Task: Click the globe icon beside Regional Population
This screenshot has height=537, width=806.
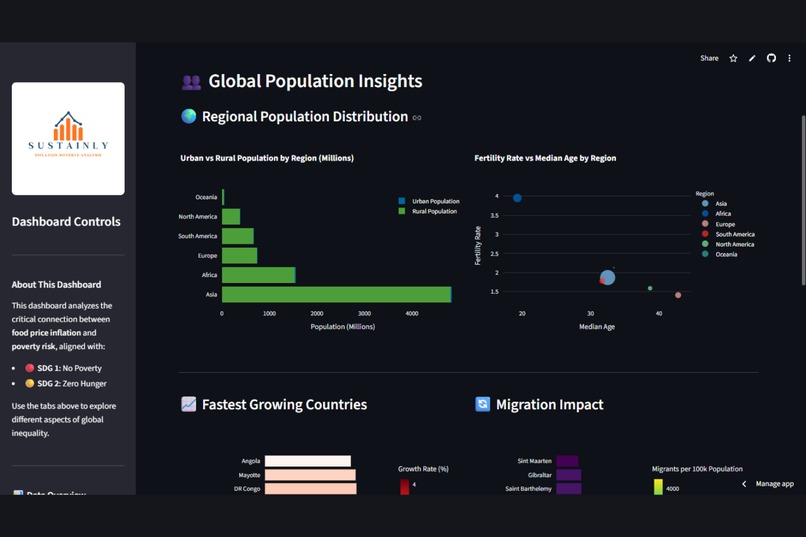Action: point(189,116)
